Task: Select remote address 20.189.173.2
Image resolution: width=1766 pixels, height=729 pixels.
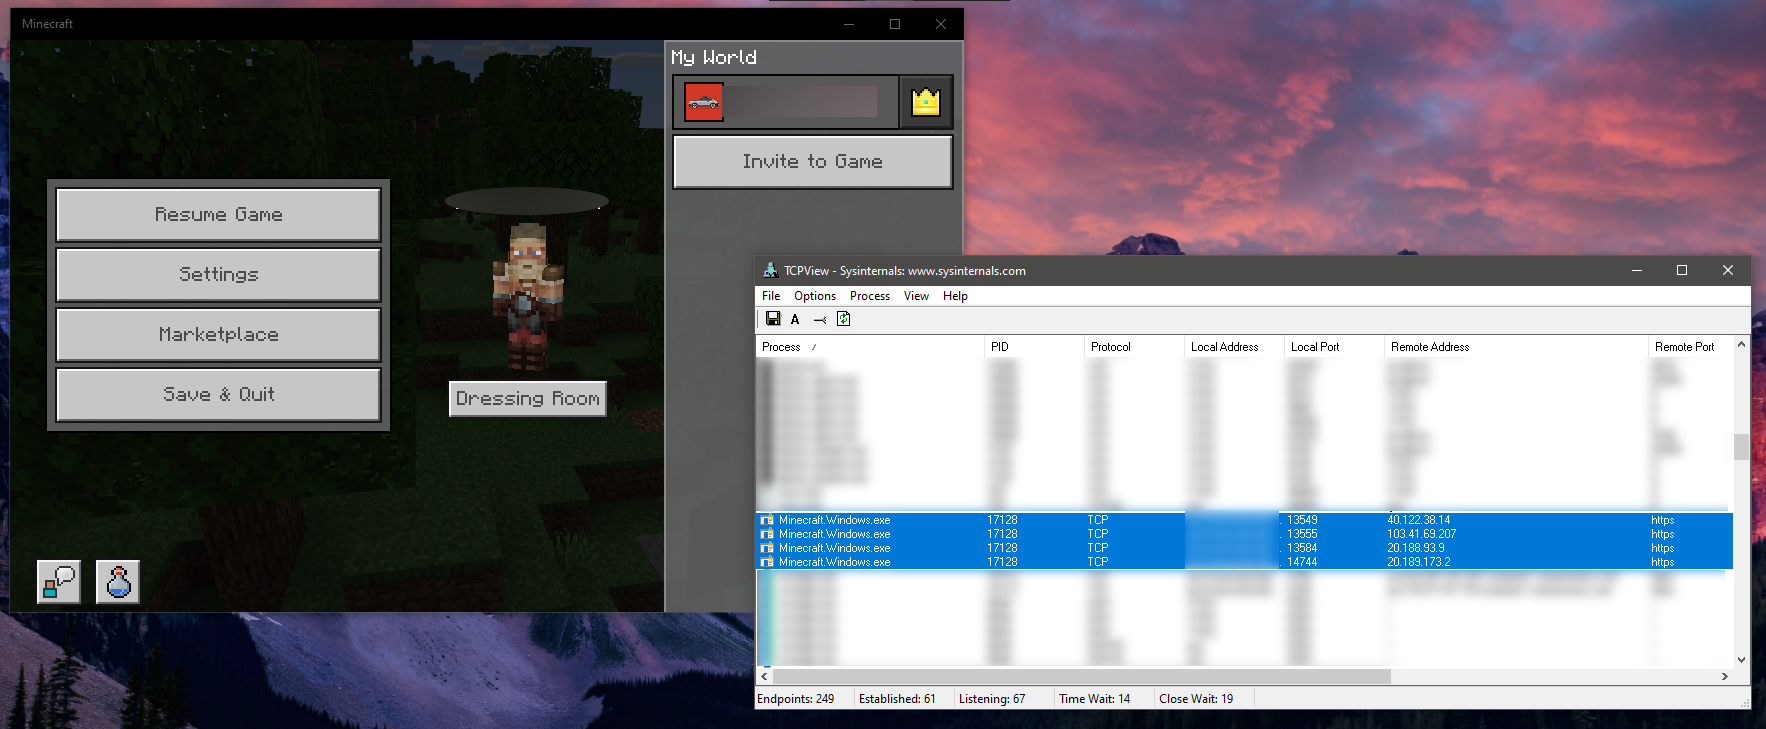Action: click(x=1418, y=562)
